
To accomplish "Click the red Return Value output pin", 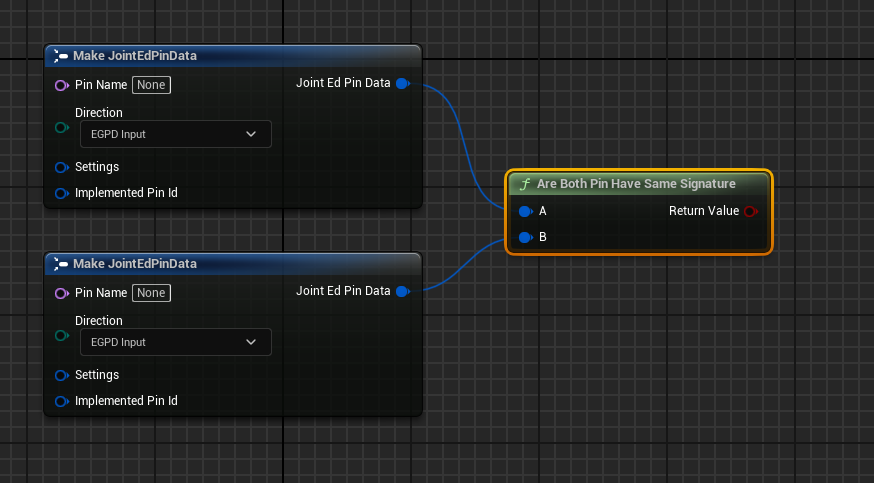I will [x=750, y=212].
